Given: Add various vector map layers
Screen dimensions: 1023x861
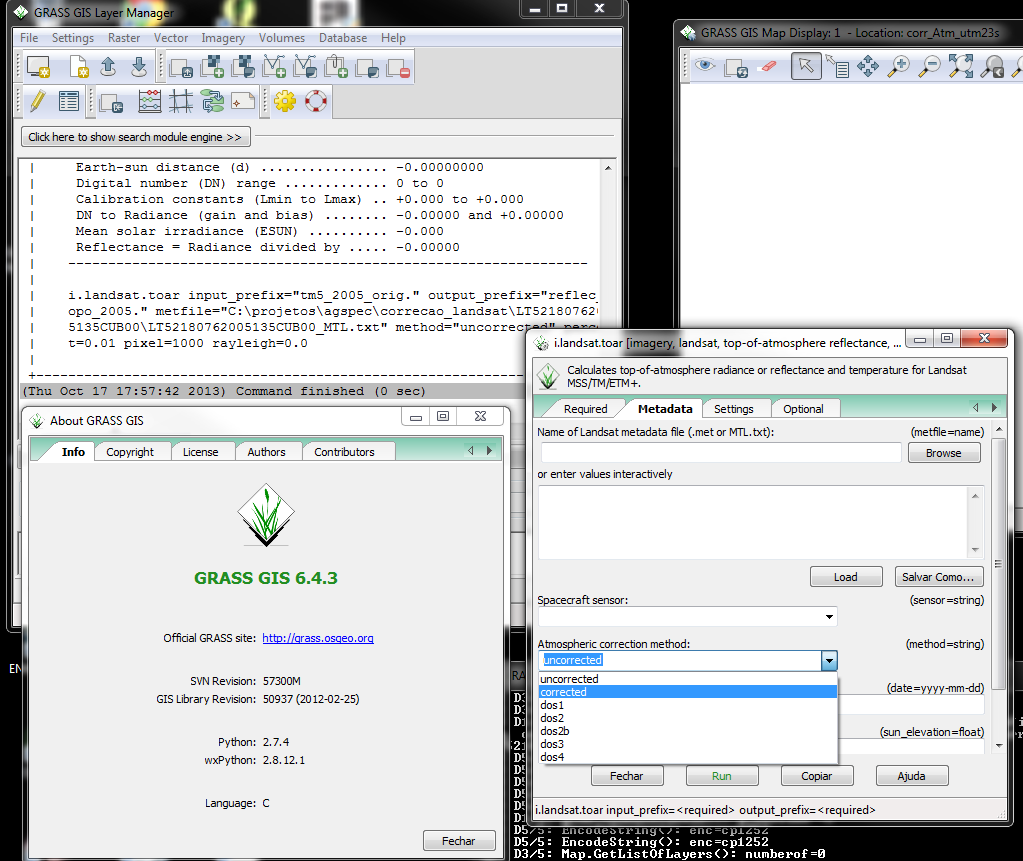Looking at the screenshot, I should click(305, 67).
